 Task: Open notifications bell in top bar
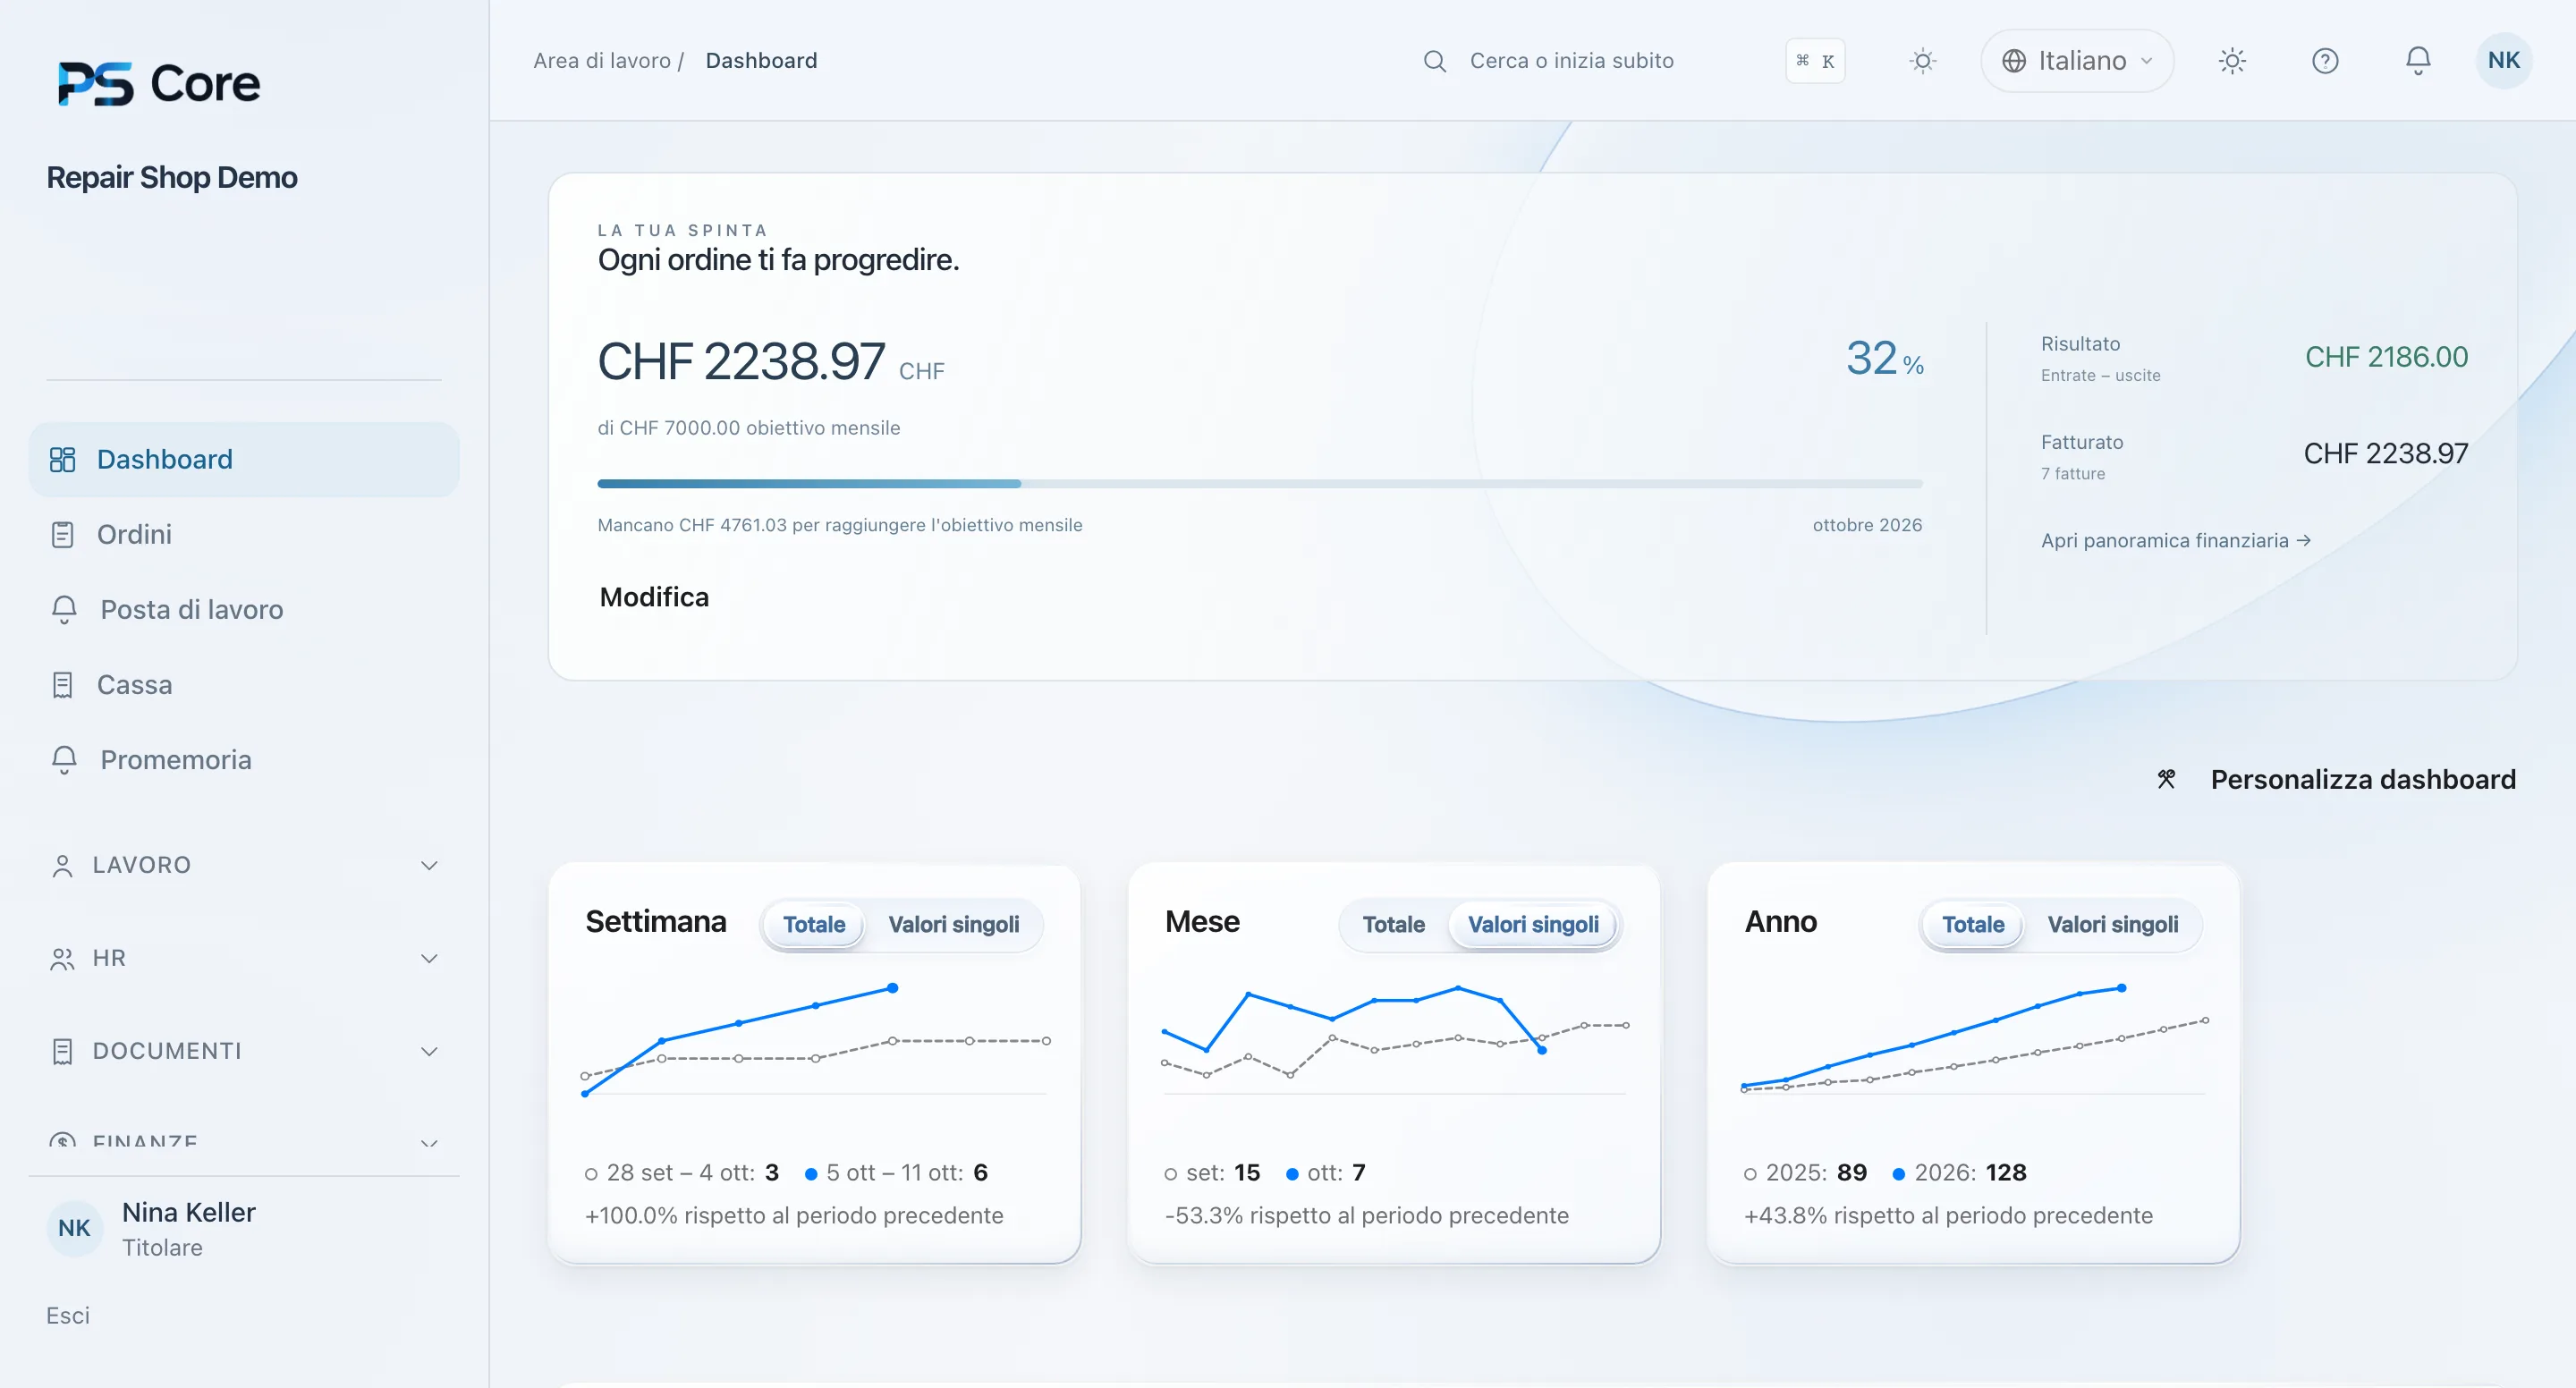2418,61
